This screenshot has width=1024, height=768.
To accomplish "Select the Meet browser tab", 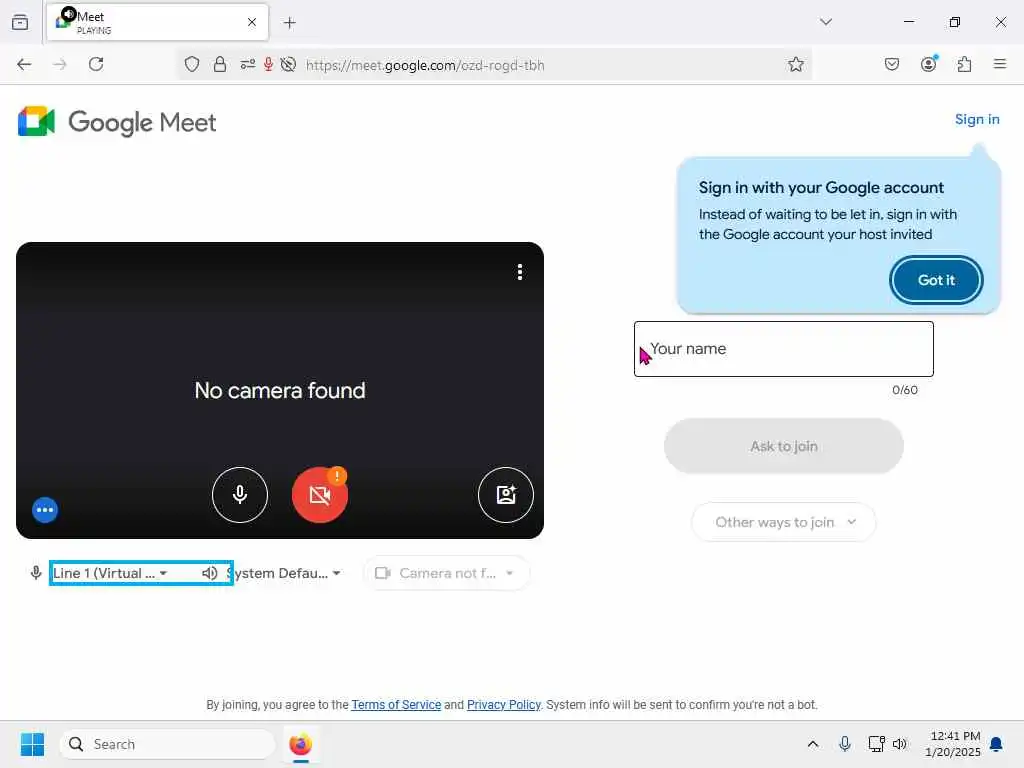I will (157, 22).
